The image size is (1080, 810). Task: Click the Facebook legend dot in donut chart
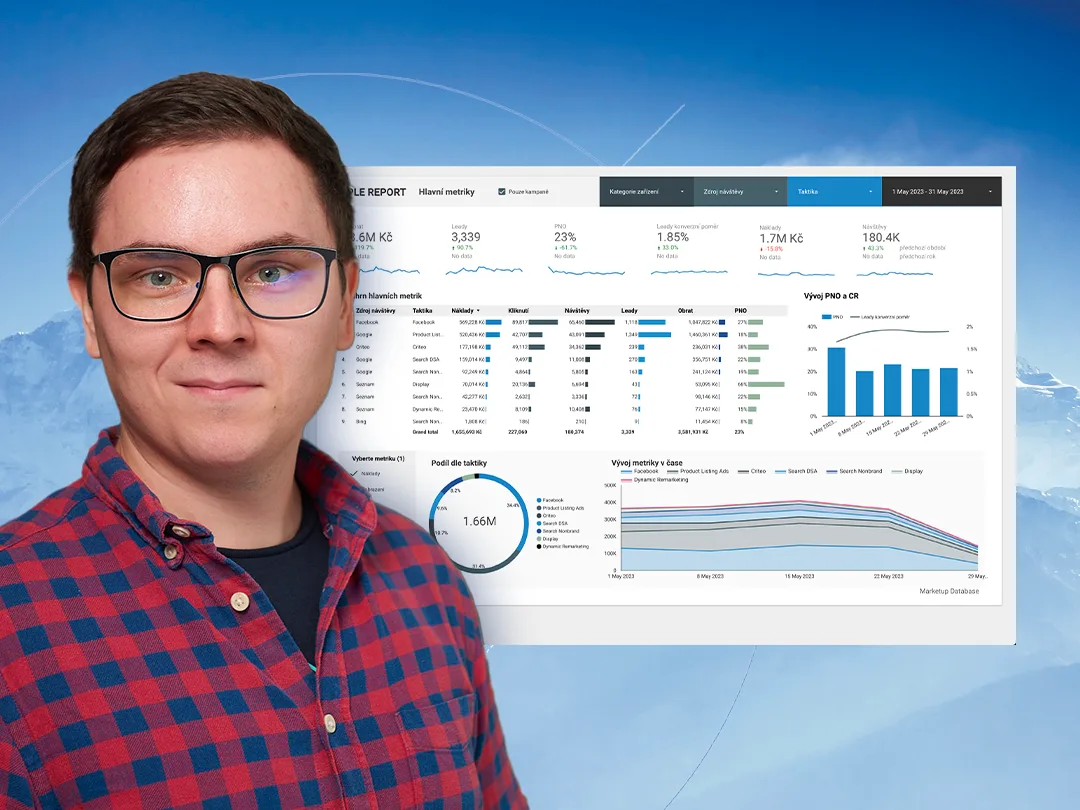click(x=539, y=500)
